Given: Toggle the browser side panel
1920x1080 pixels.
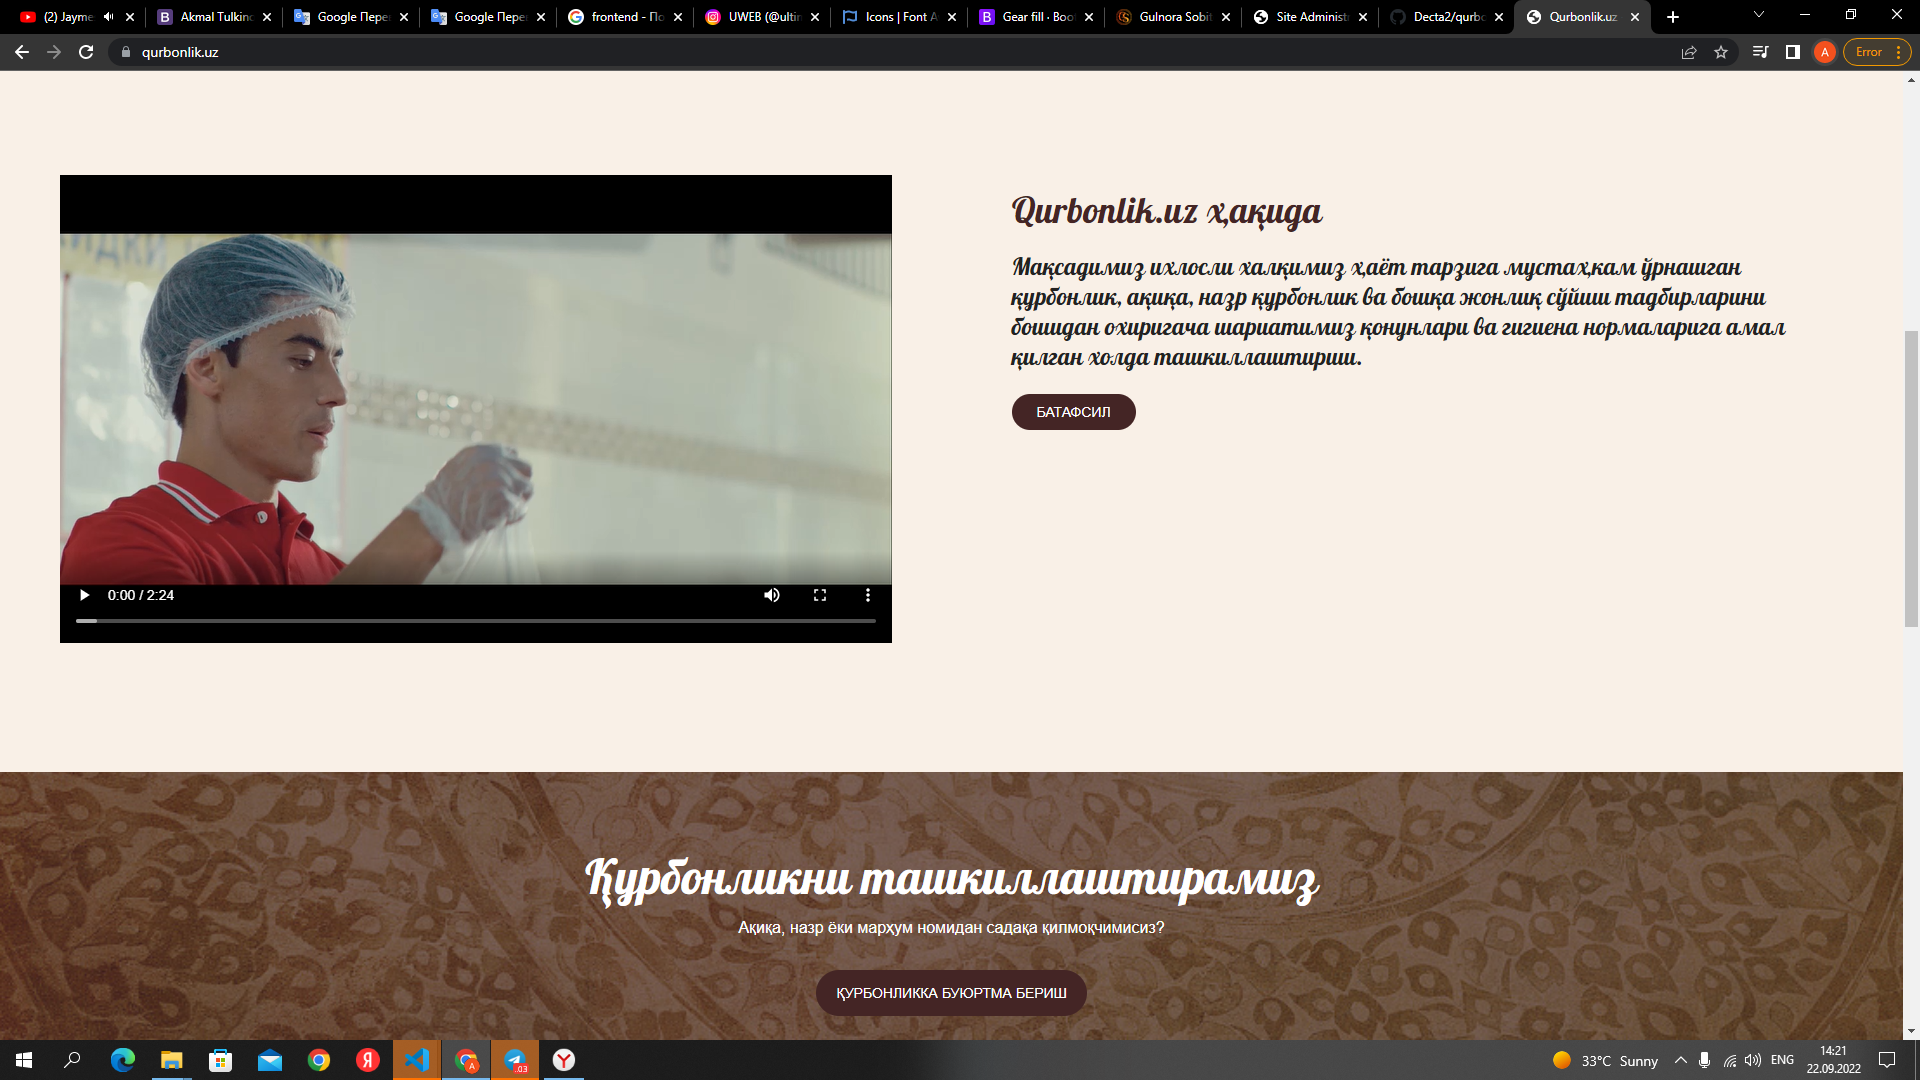Looking at the screenshot, I should tap(1793, 52).
